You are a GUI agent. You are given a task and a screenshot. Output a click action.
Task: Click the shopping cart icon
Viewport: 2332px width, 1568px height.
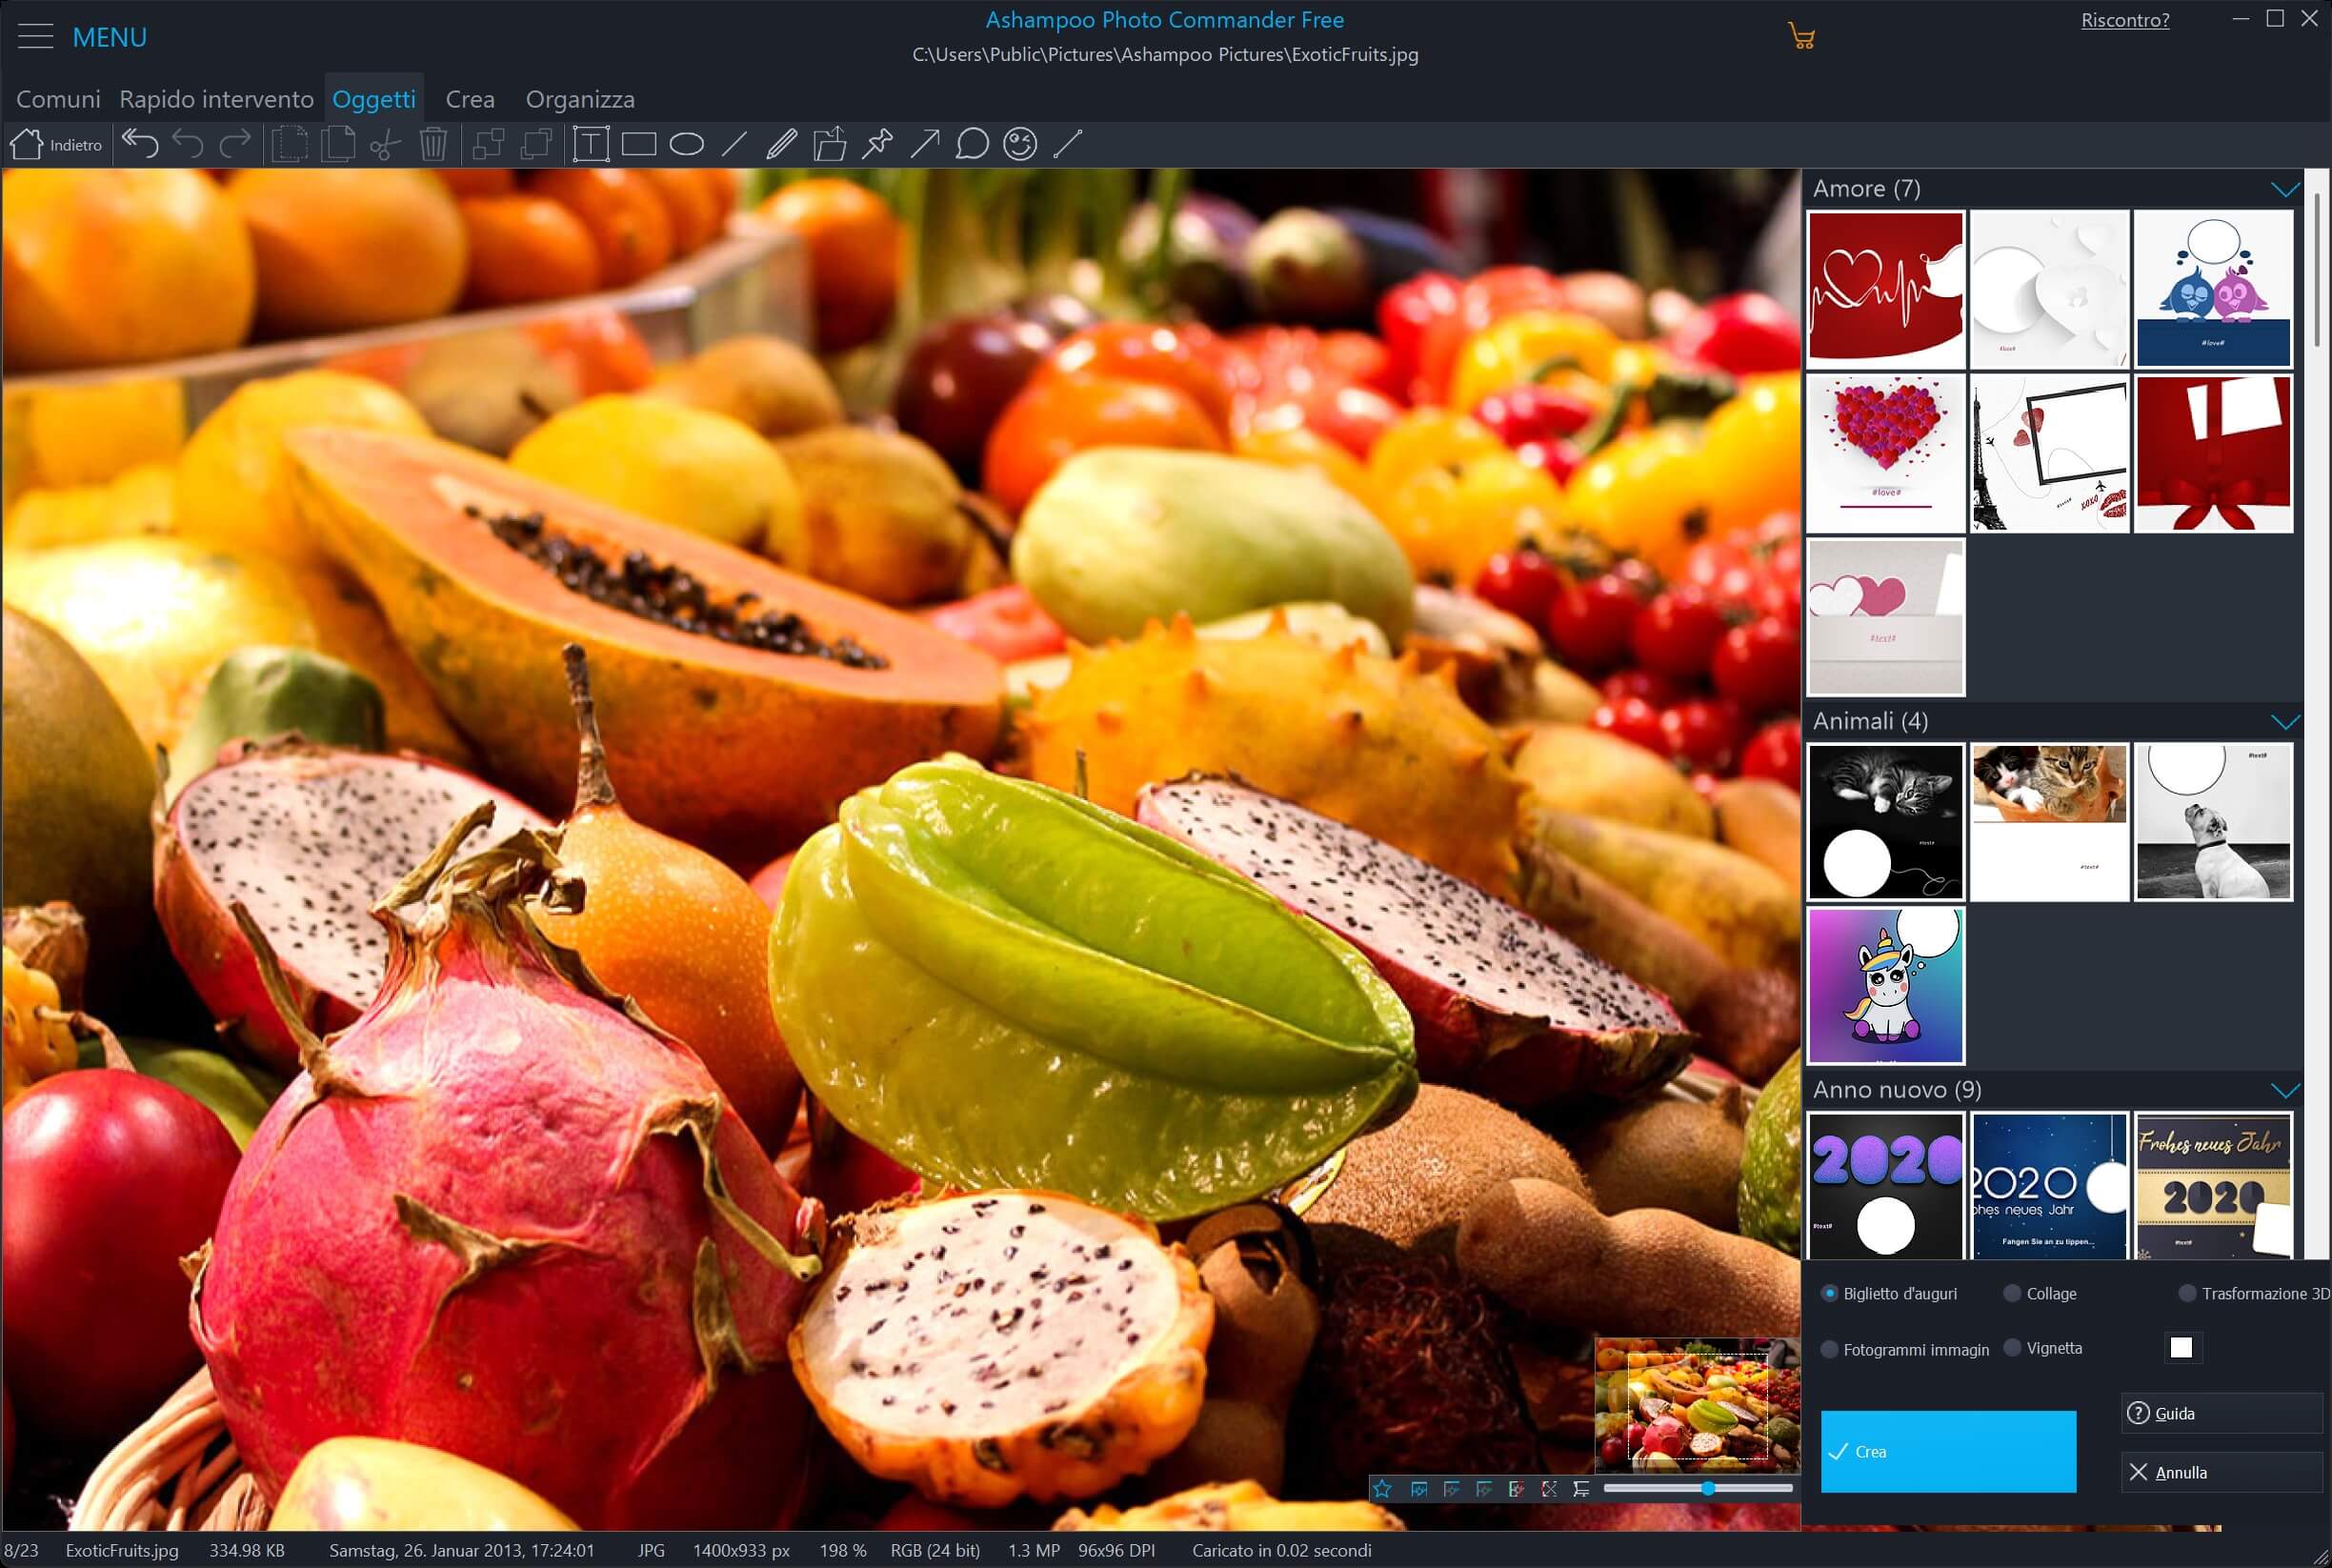pyautogui.click(x=1801, y=38)
